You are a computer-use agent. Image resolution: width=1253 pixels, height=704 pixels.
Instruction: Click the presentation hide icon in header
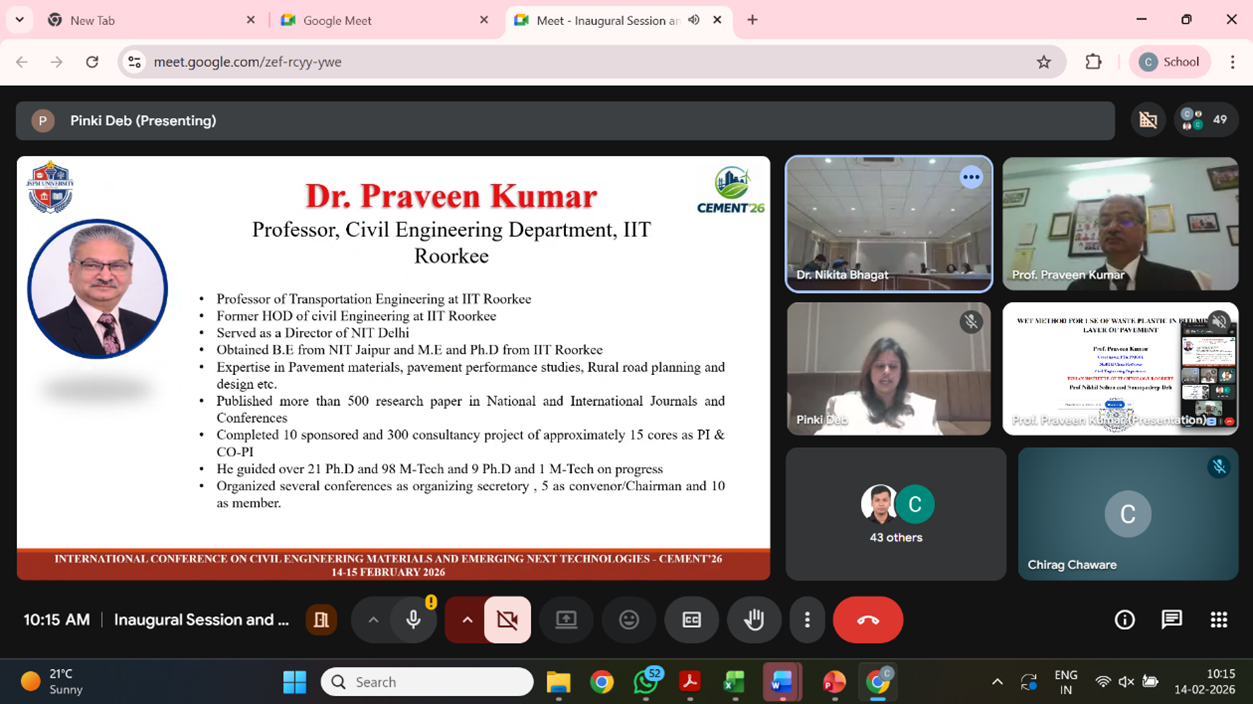pyautogui.click(x=1148, y=120)
